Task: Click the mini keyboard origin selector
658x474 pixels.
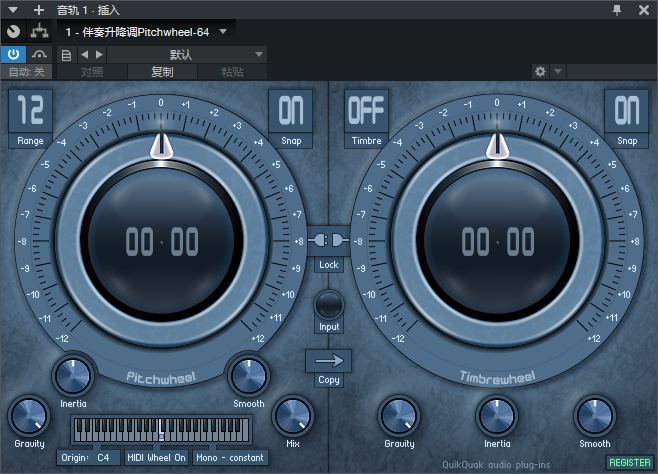Action: (x=162, y=430)
